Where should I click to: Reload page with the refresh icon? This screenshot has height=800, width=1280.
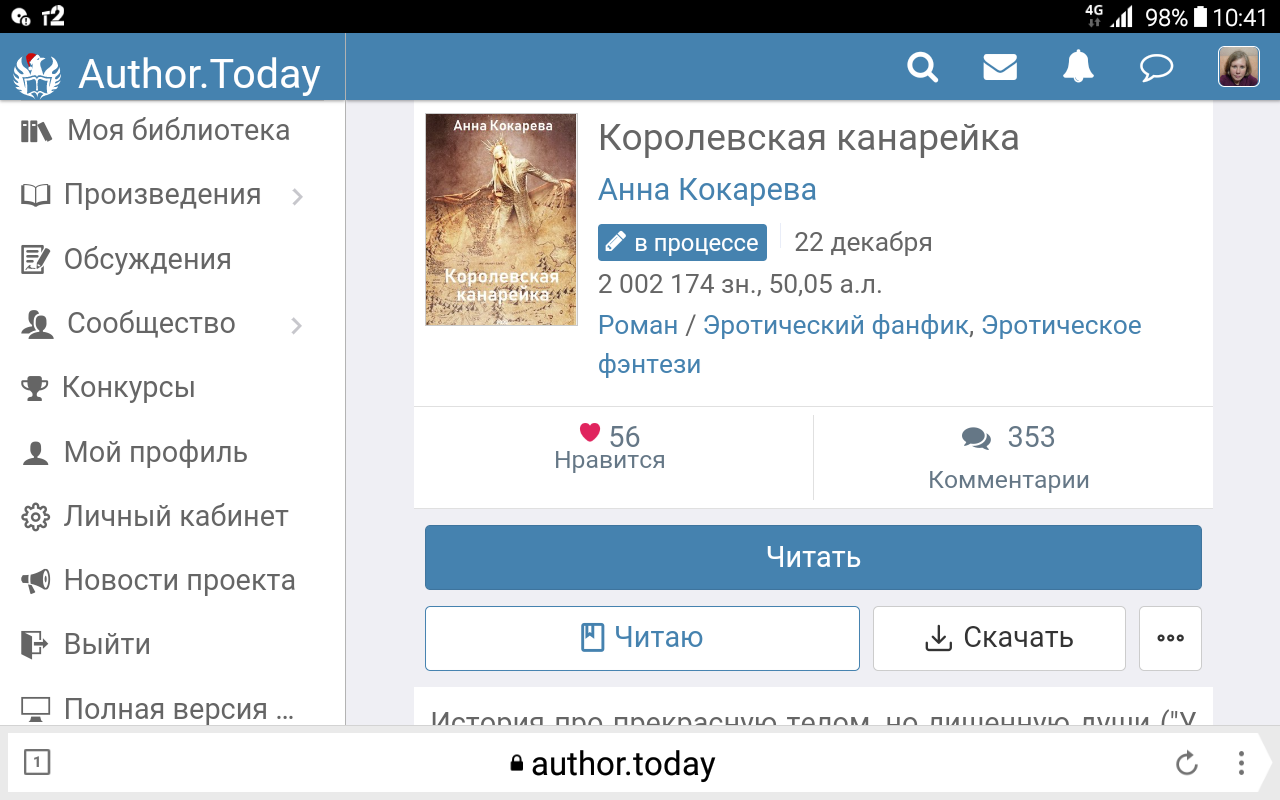tap(1186, 764)
